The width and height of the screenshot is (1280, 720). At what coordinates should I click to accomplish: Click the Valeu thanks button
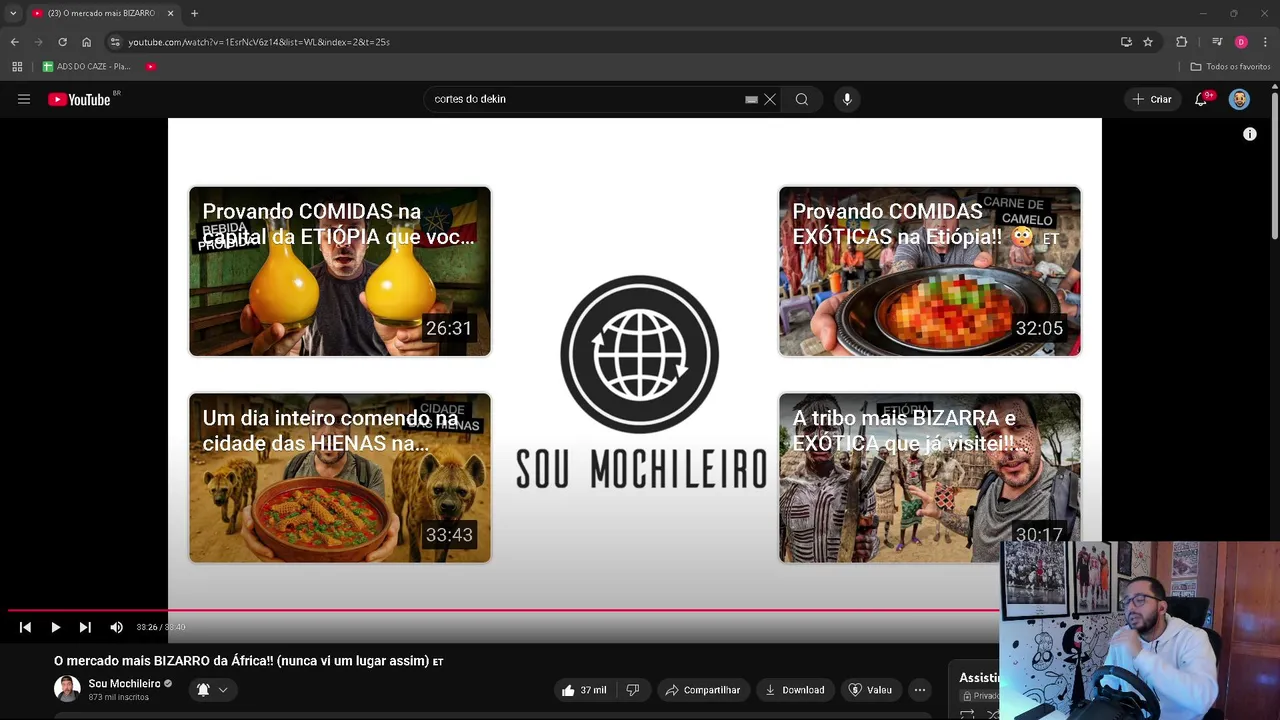(x=869, y=690)
